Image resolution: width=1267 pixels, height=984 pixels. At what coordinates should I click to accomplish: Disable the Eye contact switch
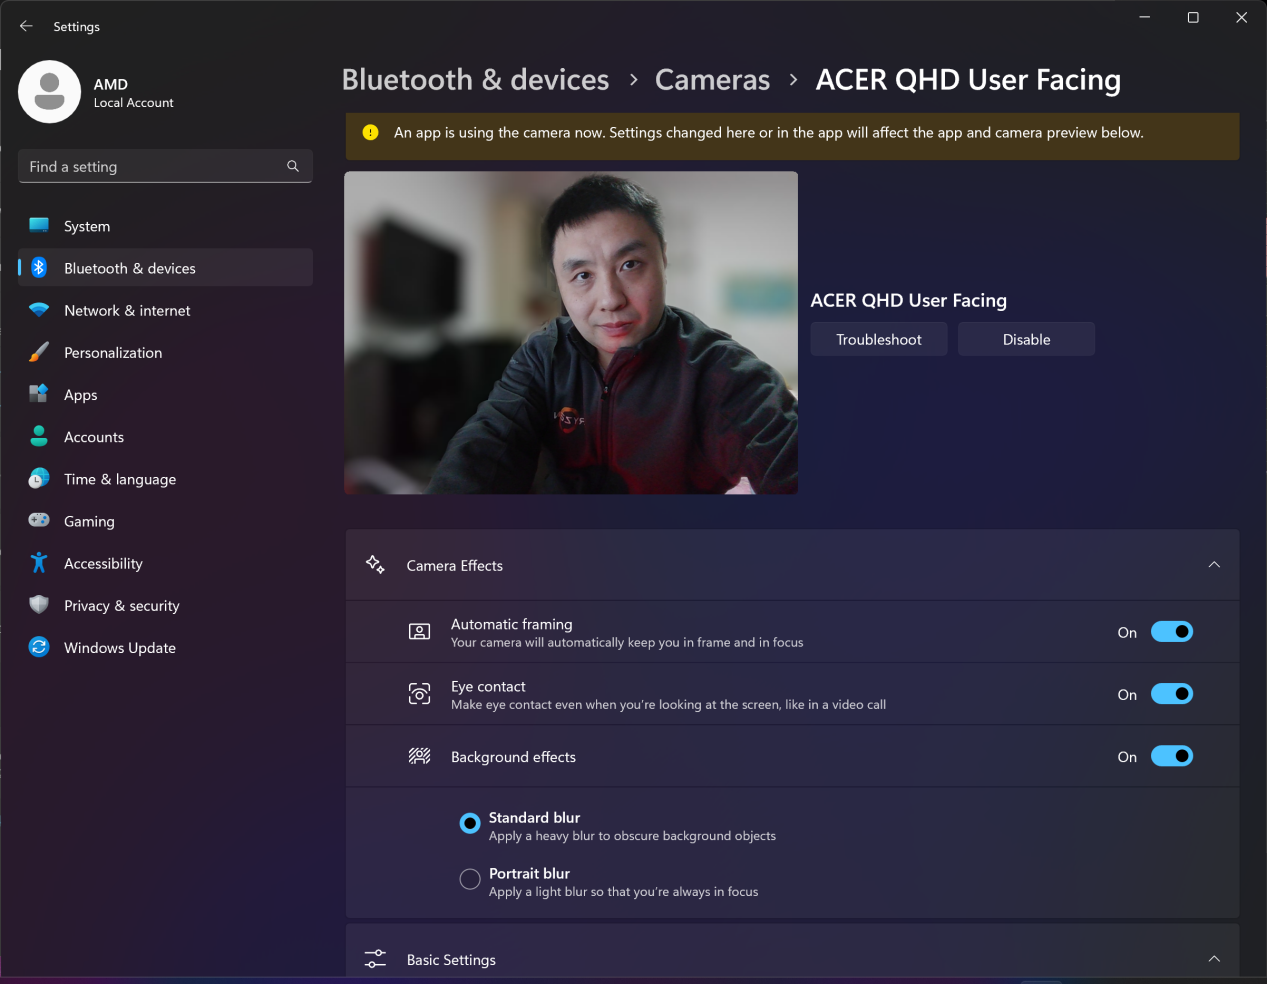(1171, 694)
